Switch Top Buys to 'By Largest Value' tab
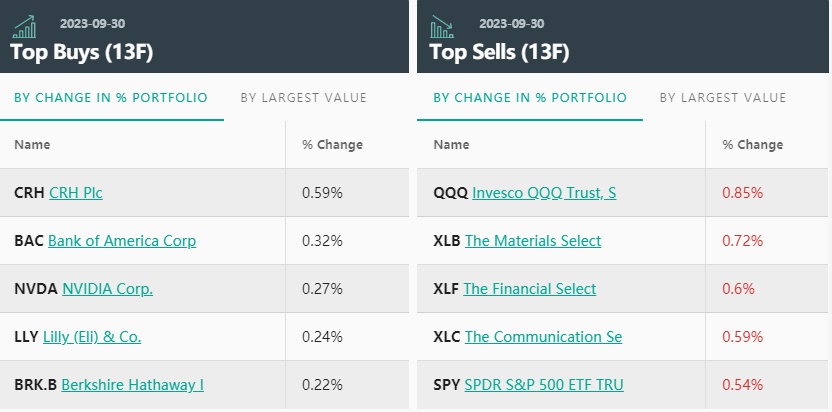Viewport: 832px width, 412px height. 303,98
